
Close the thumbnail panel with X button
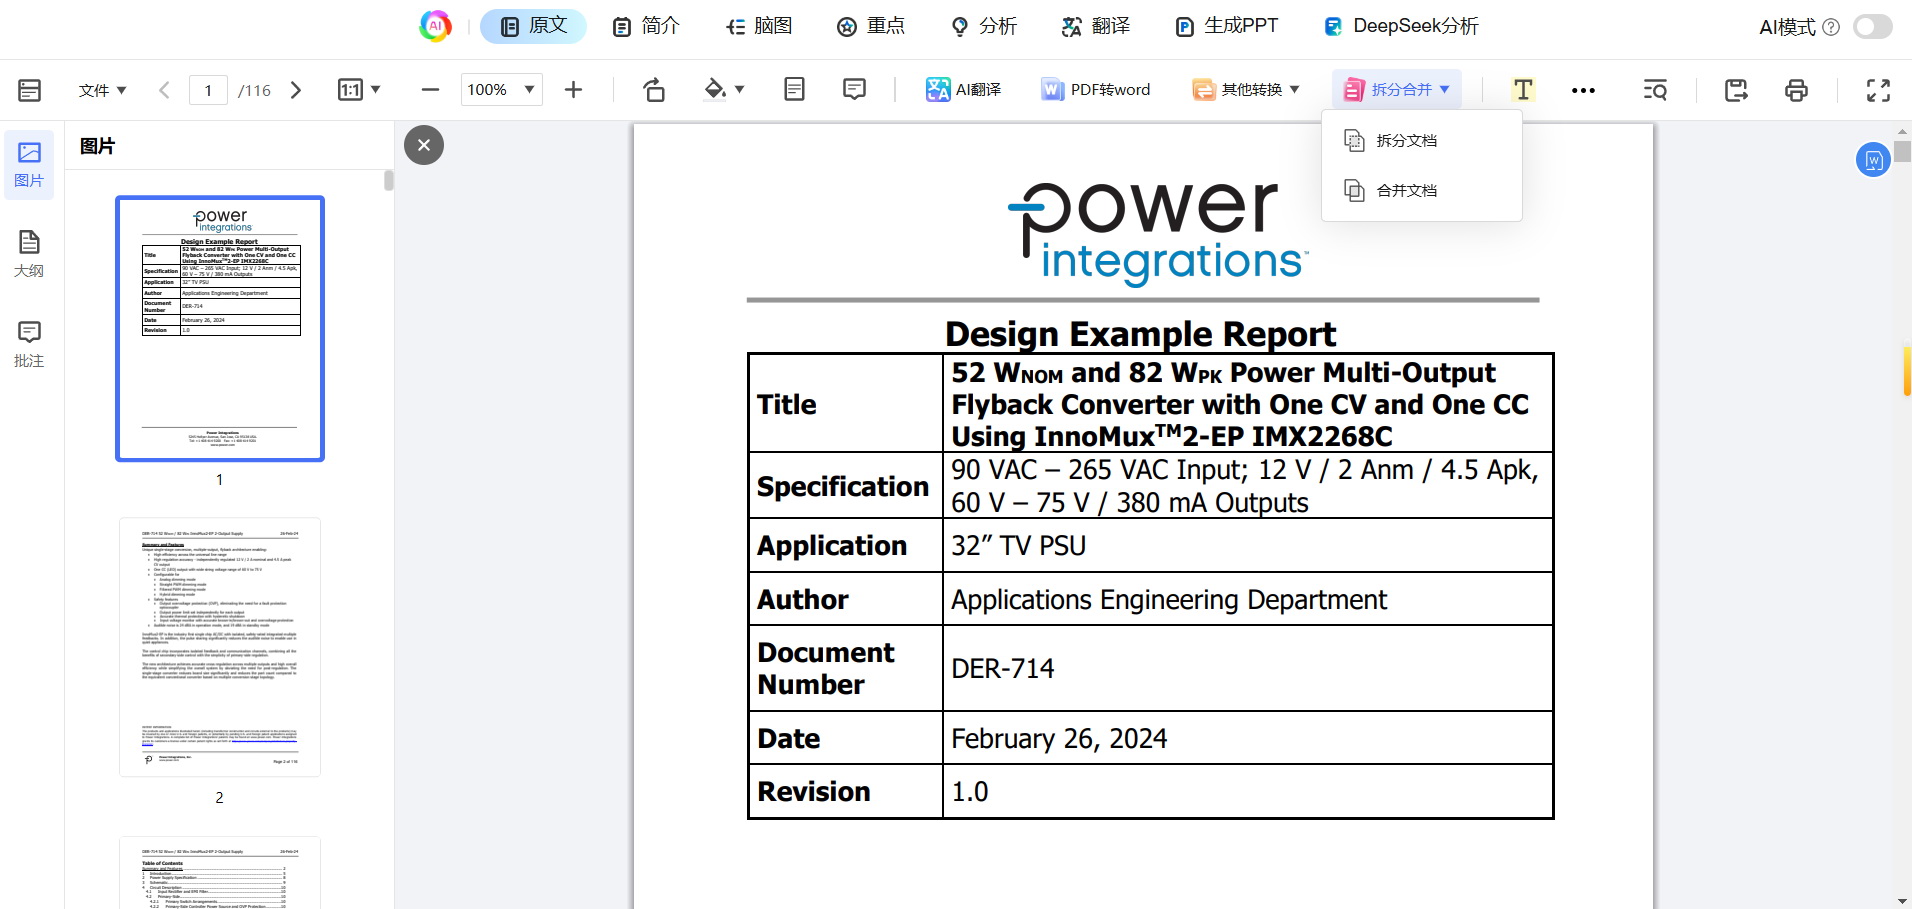click(424, 145)
